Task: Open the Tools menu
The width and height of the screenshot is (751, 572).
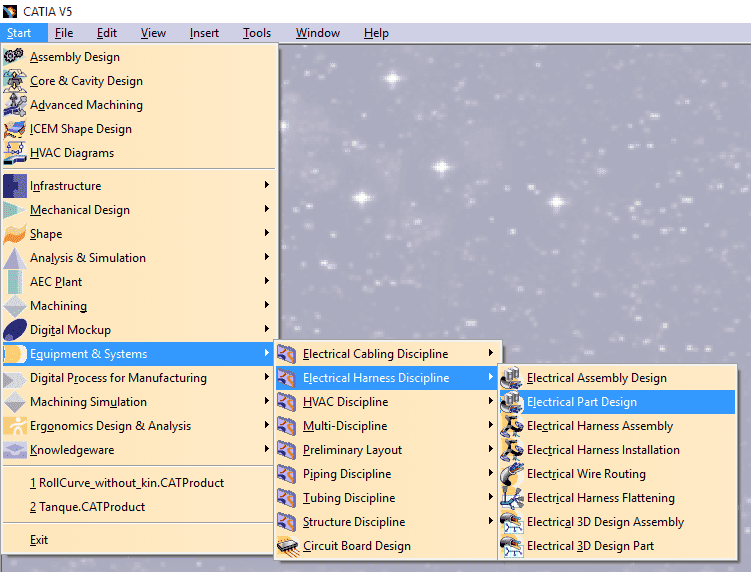Action: pos(257,33)
